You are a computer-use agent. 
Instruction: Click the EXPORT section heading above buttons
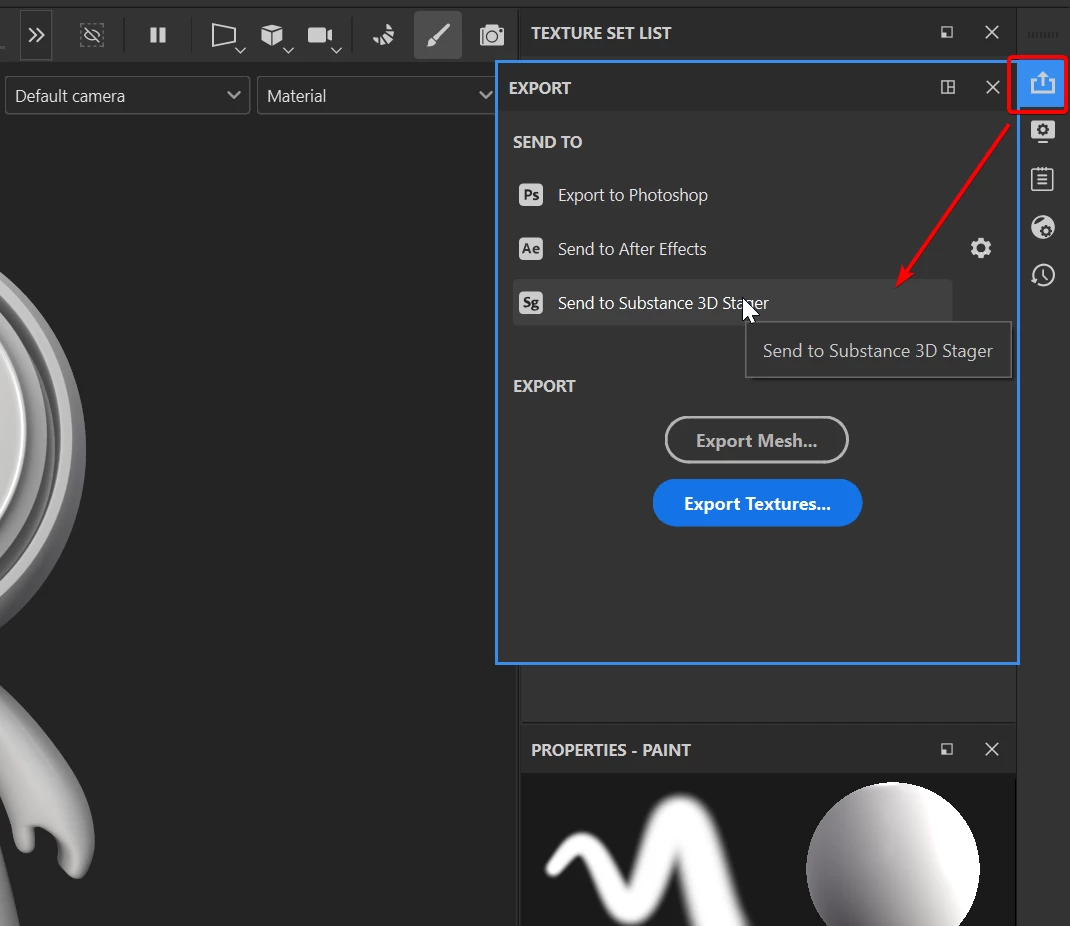(x=544, y=386)
